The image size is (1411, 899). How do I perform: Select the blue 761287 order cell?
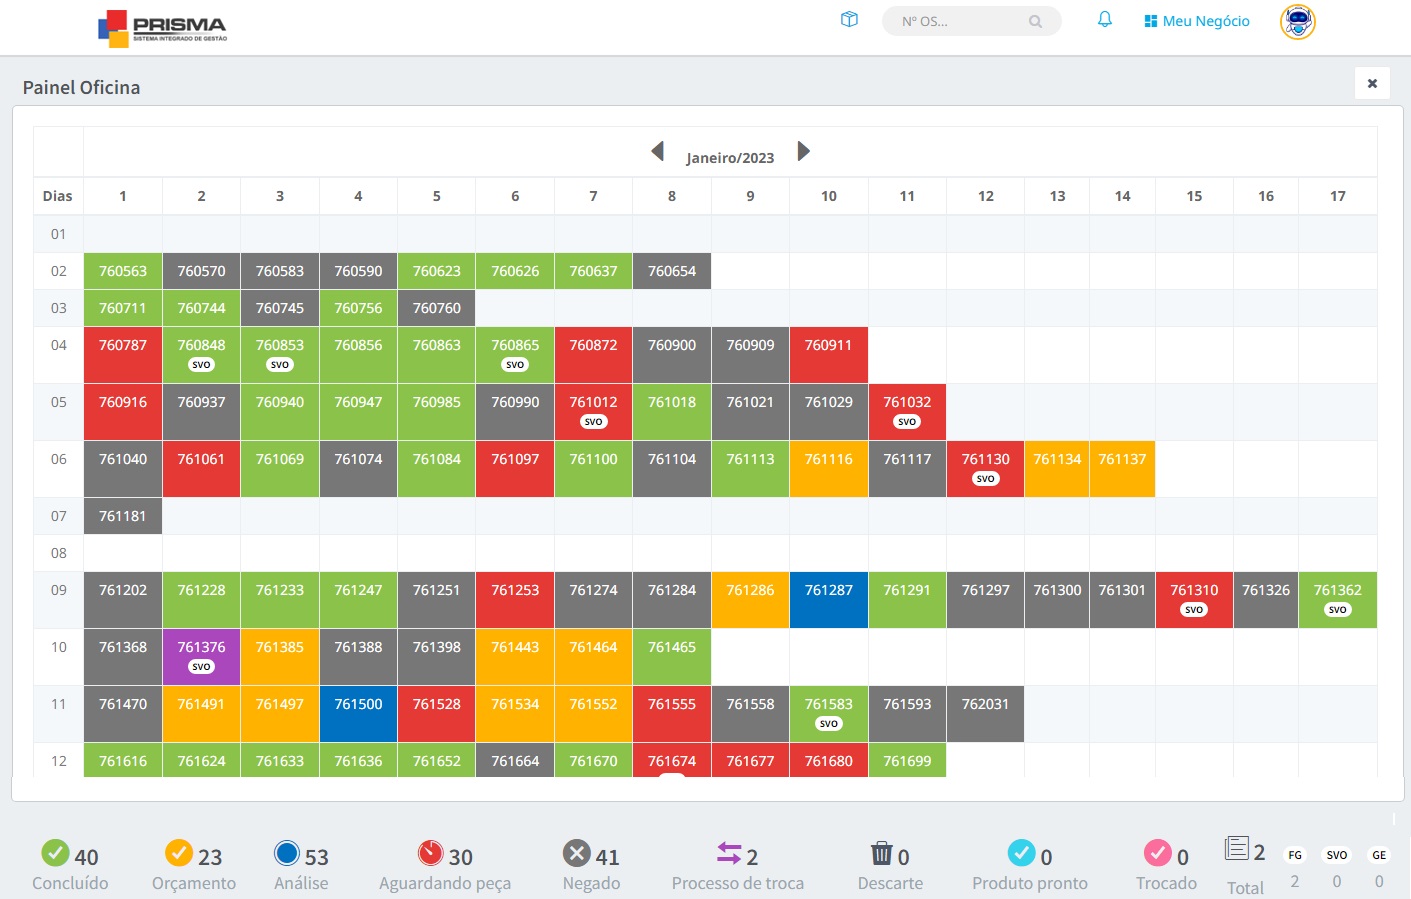[x=829, y=599]
